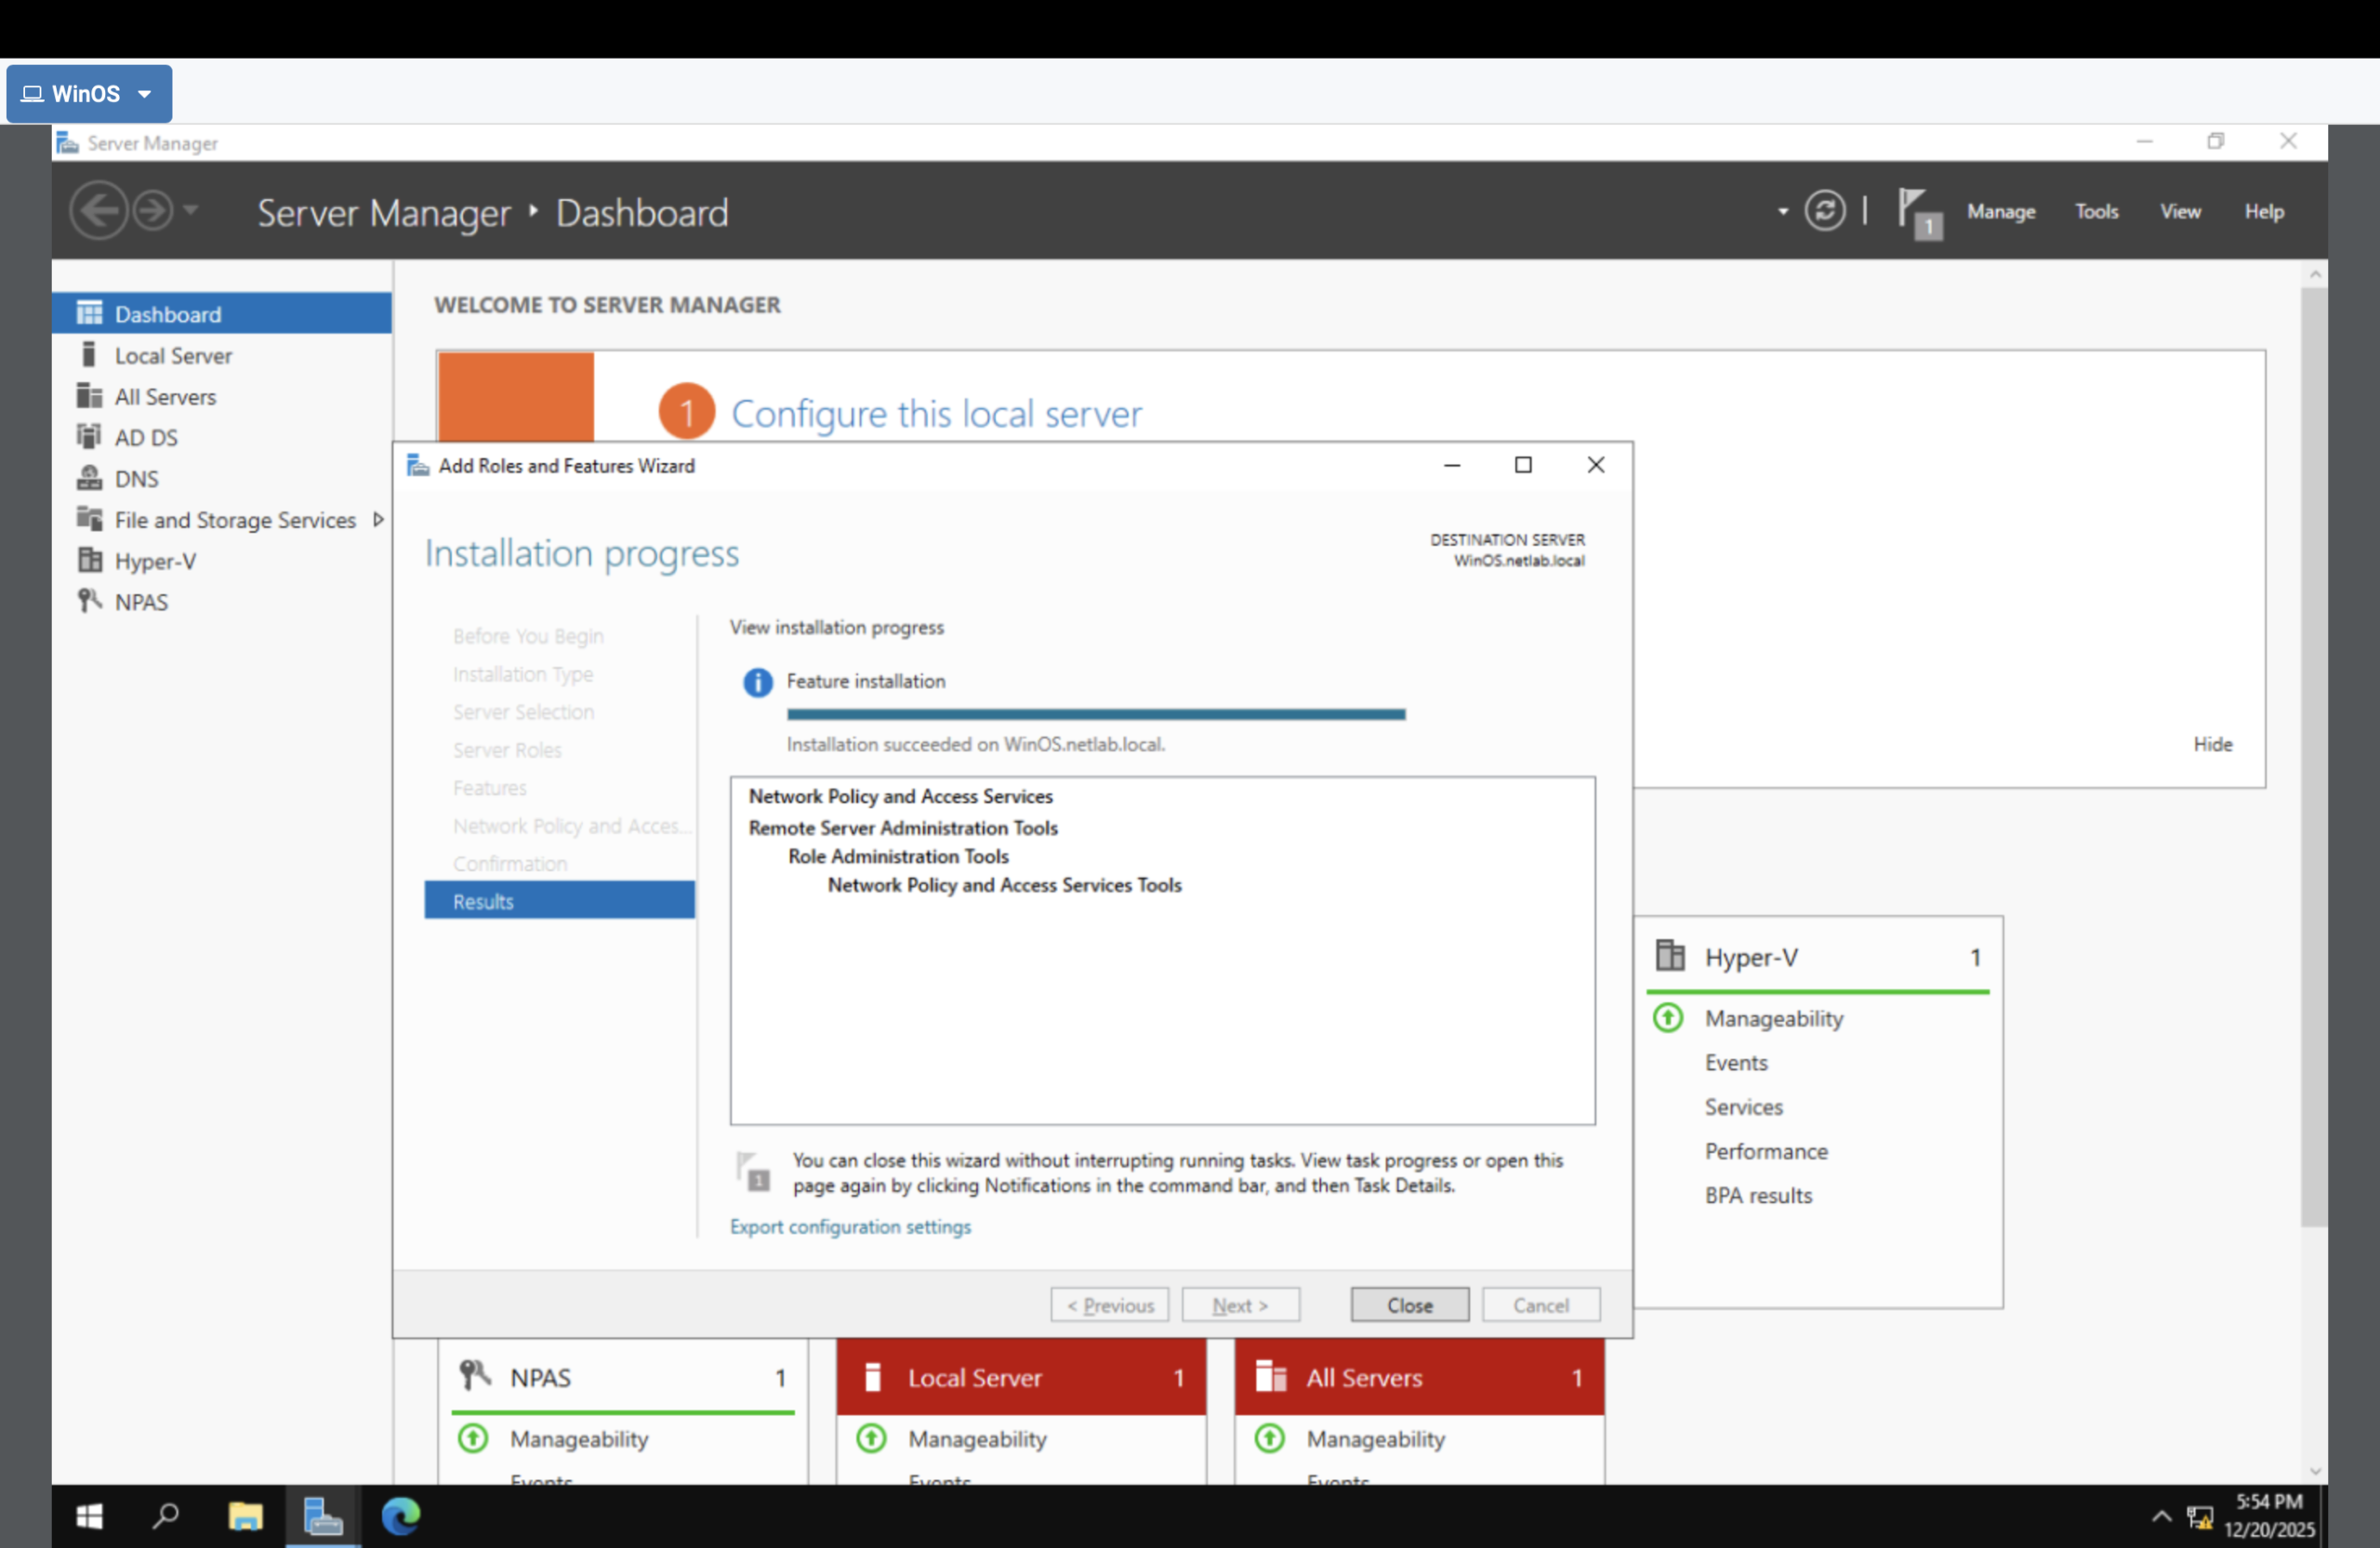Image resolution: width=2380 pixels, height=1548 pixels.
Task: Click the back navigation arrow
Action: 98,211
